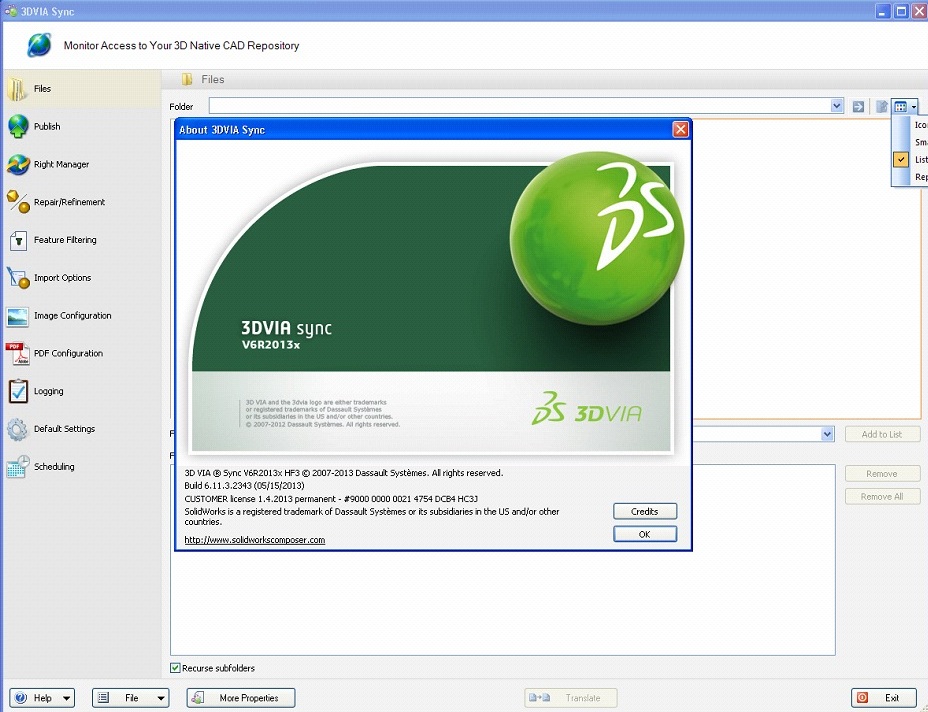Choose Icons from the view menu
The image size is (928, 712).
(x=915, y=124)
